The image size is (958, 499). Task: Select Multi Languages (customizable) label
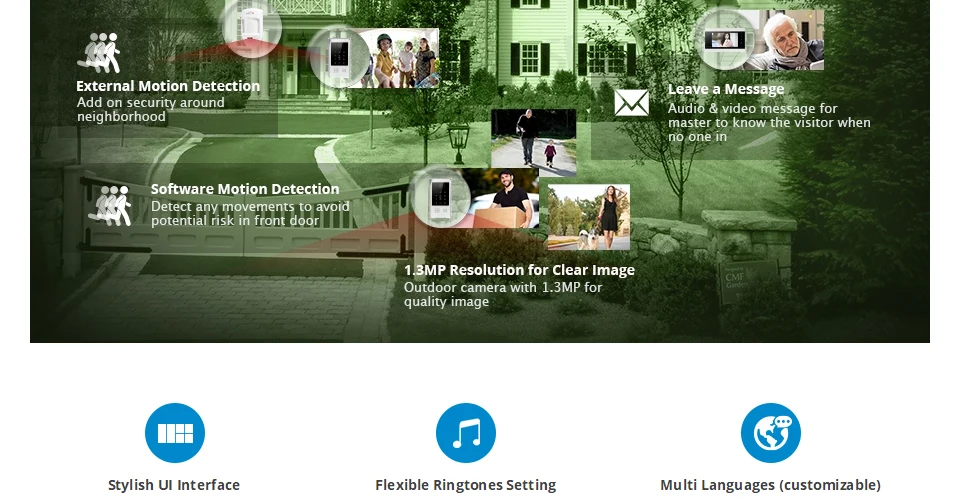click(770, 485)
